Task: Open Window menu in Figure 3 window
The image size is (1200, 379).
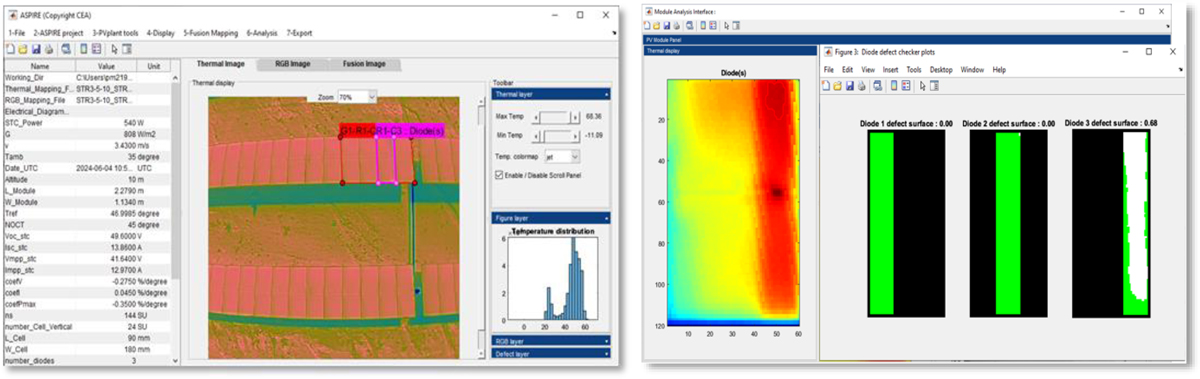Action: 972,70
